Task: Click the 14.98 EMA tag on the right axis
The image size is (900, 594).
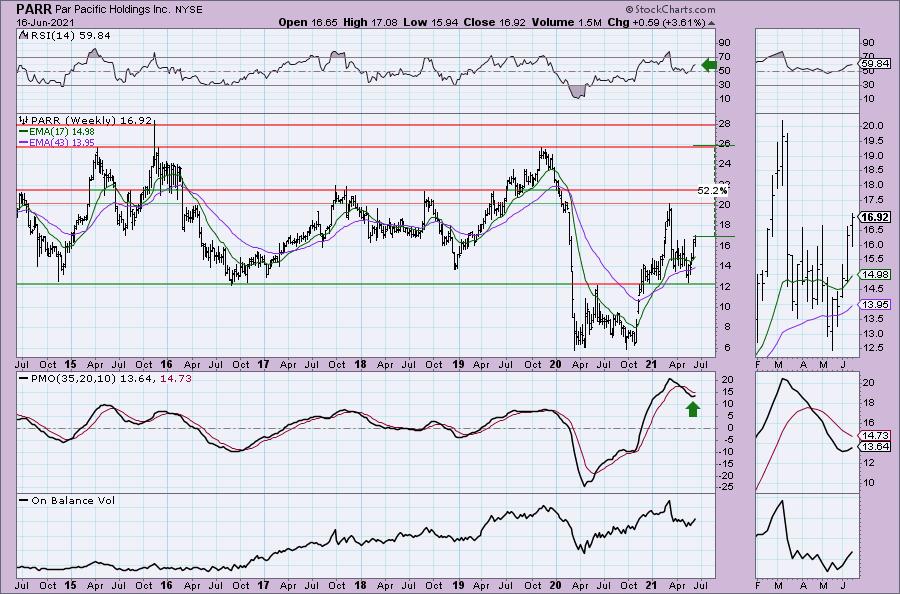Action: point(875,275)
